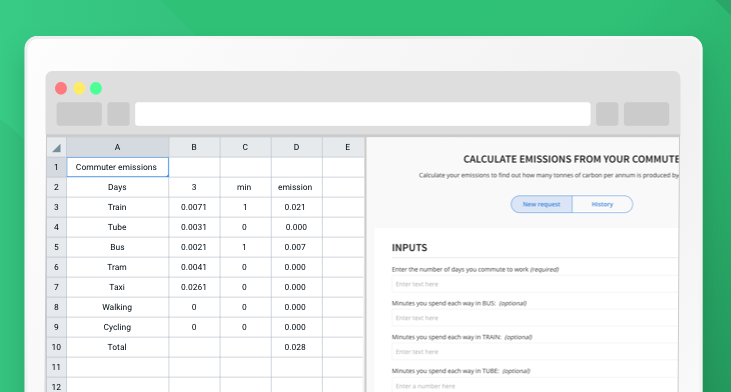Select row 11 header
The height and width of the screenshot is (392, 731).
point(56,367)
